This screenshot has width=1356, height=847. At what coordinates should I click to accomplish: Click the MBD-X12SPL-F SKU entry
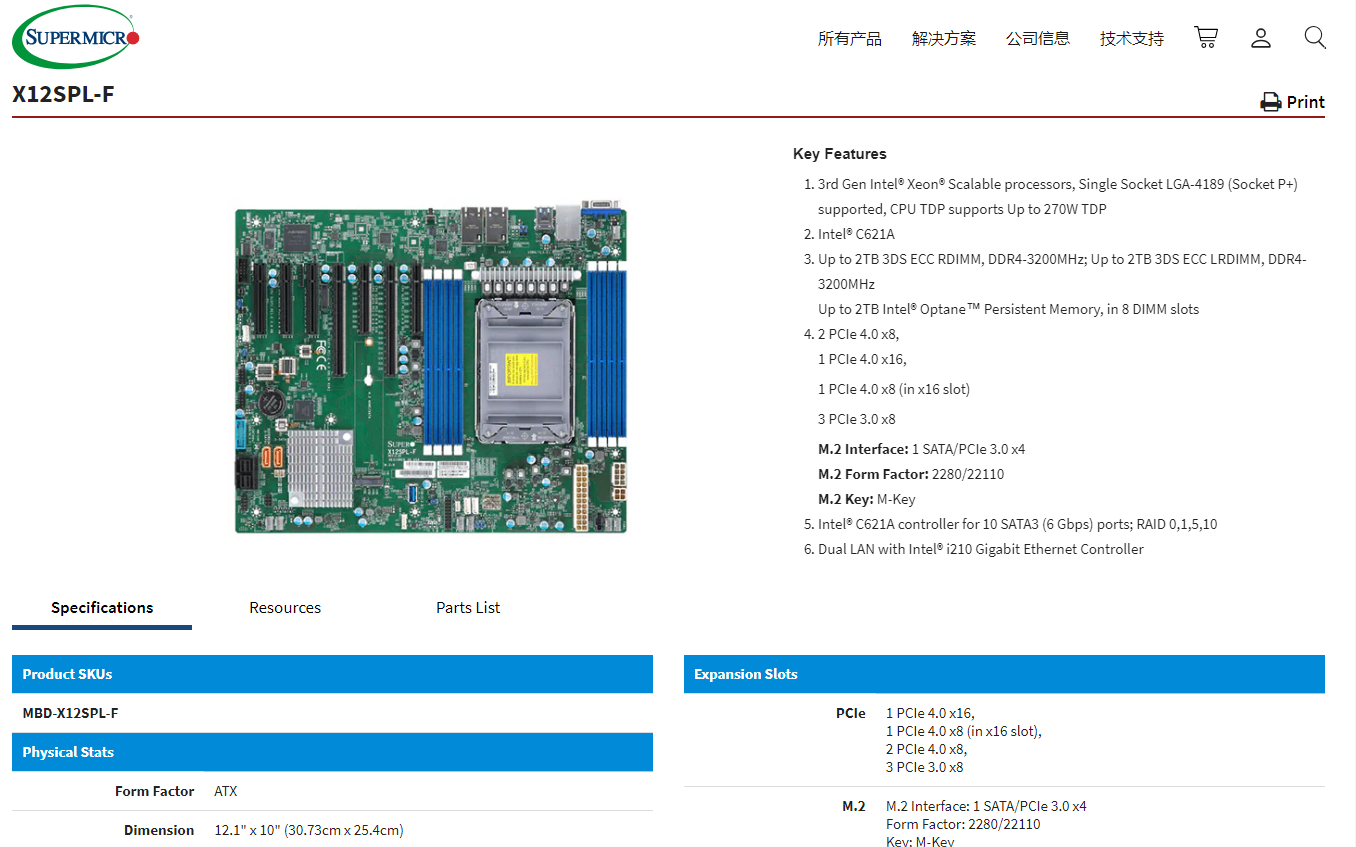70,713
